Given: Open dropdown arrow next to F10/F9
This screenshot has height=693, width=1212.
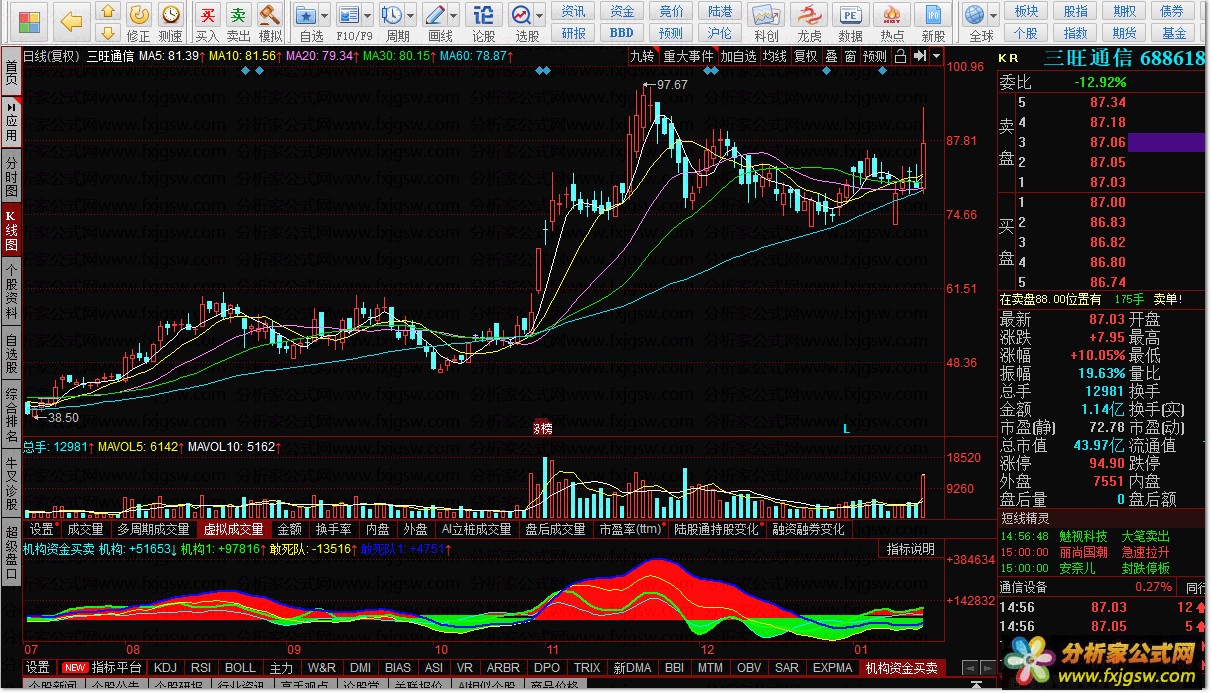Looking at the screenshot, I should tap(367, 16).
